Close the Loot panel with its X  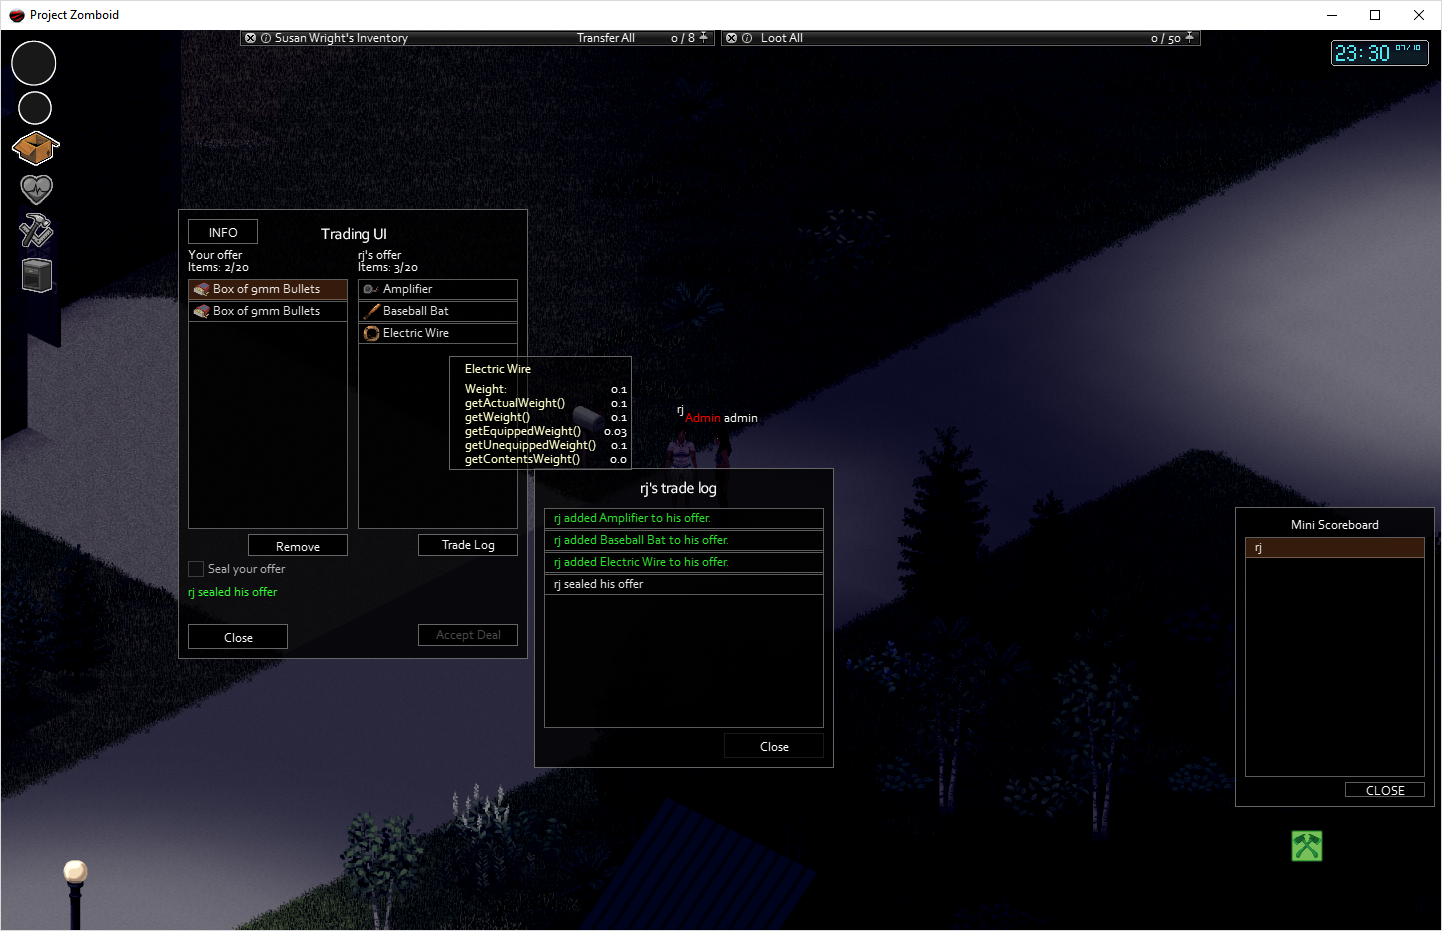731,38
